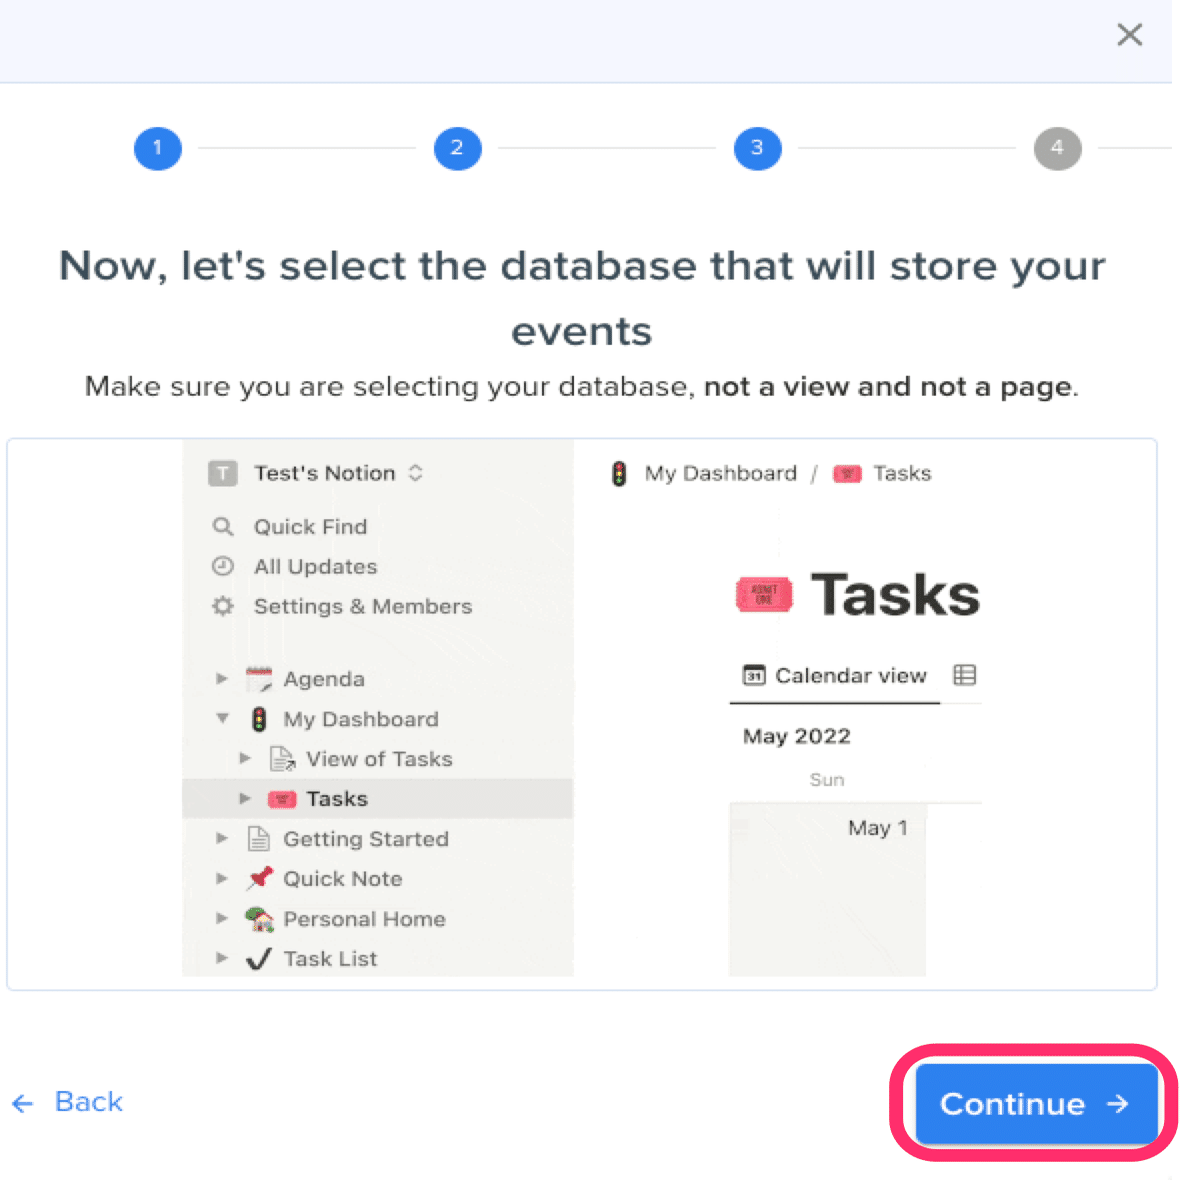
Task: Click the Continue button
Action: [x=1034, y=1103]
